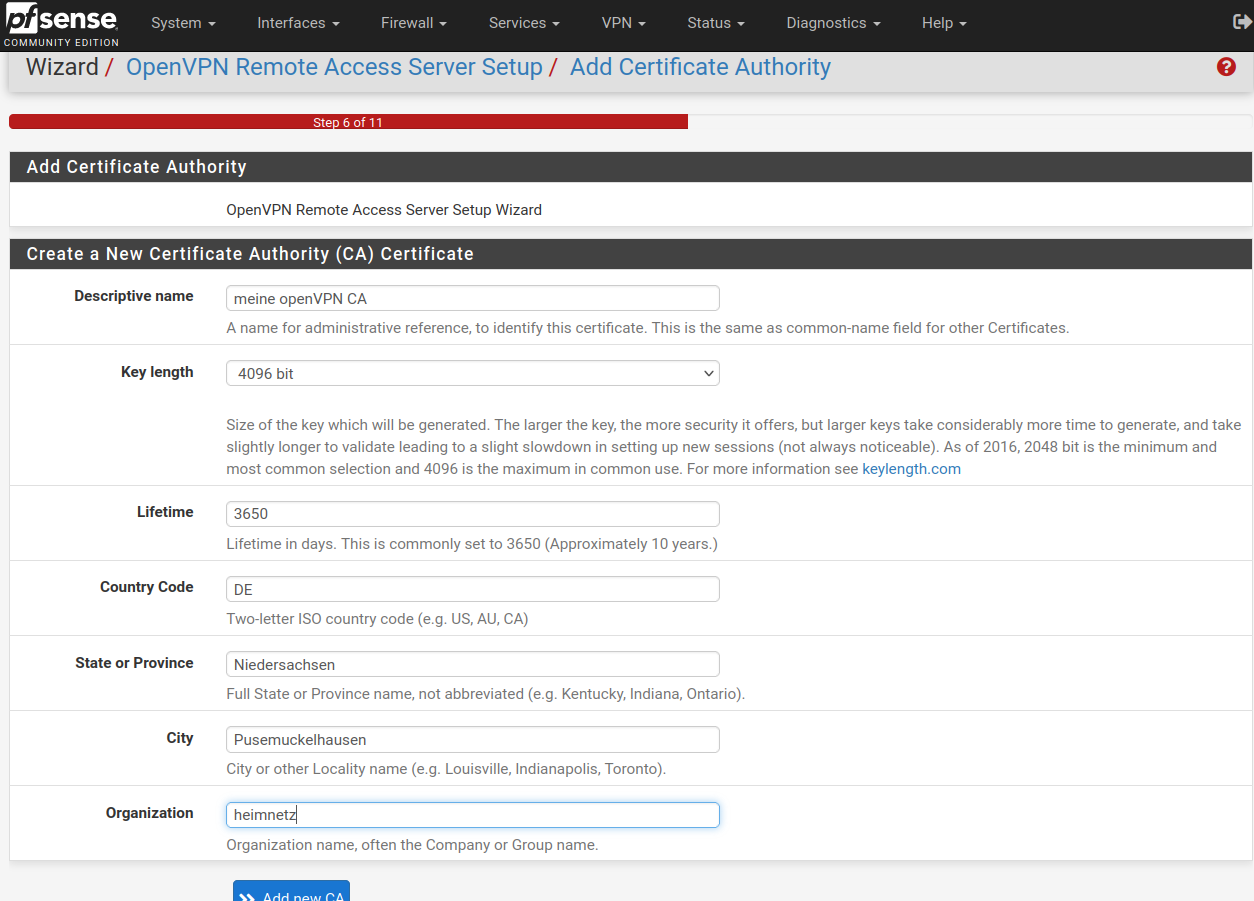
Task: Click the pfSense Community Edition logo
Action: pyautogui.click(x=60, y=25)
